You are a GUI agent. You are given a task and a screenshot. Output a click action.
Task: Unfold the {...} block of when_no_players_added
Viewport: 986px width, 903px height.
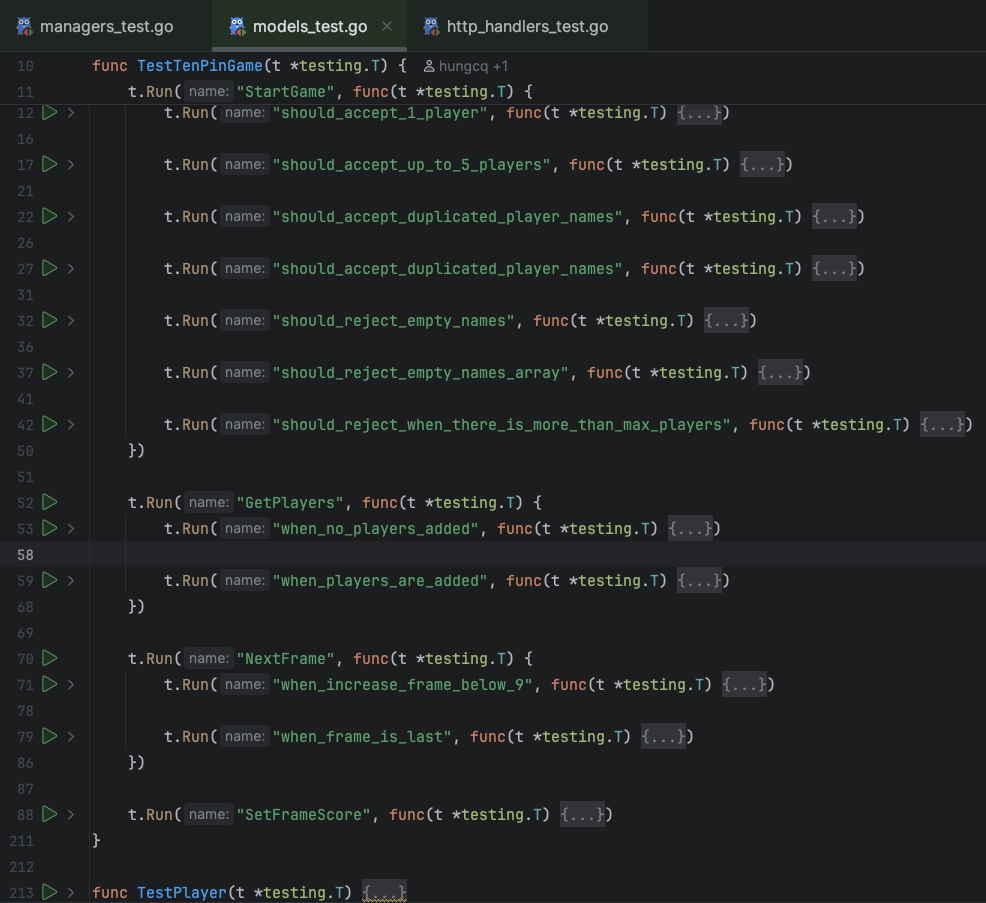[690, 529]
